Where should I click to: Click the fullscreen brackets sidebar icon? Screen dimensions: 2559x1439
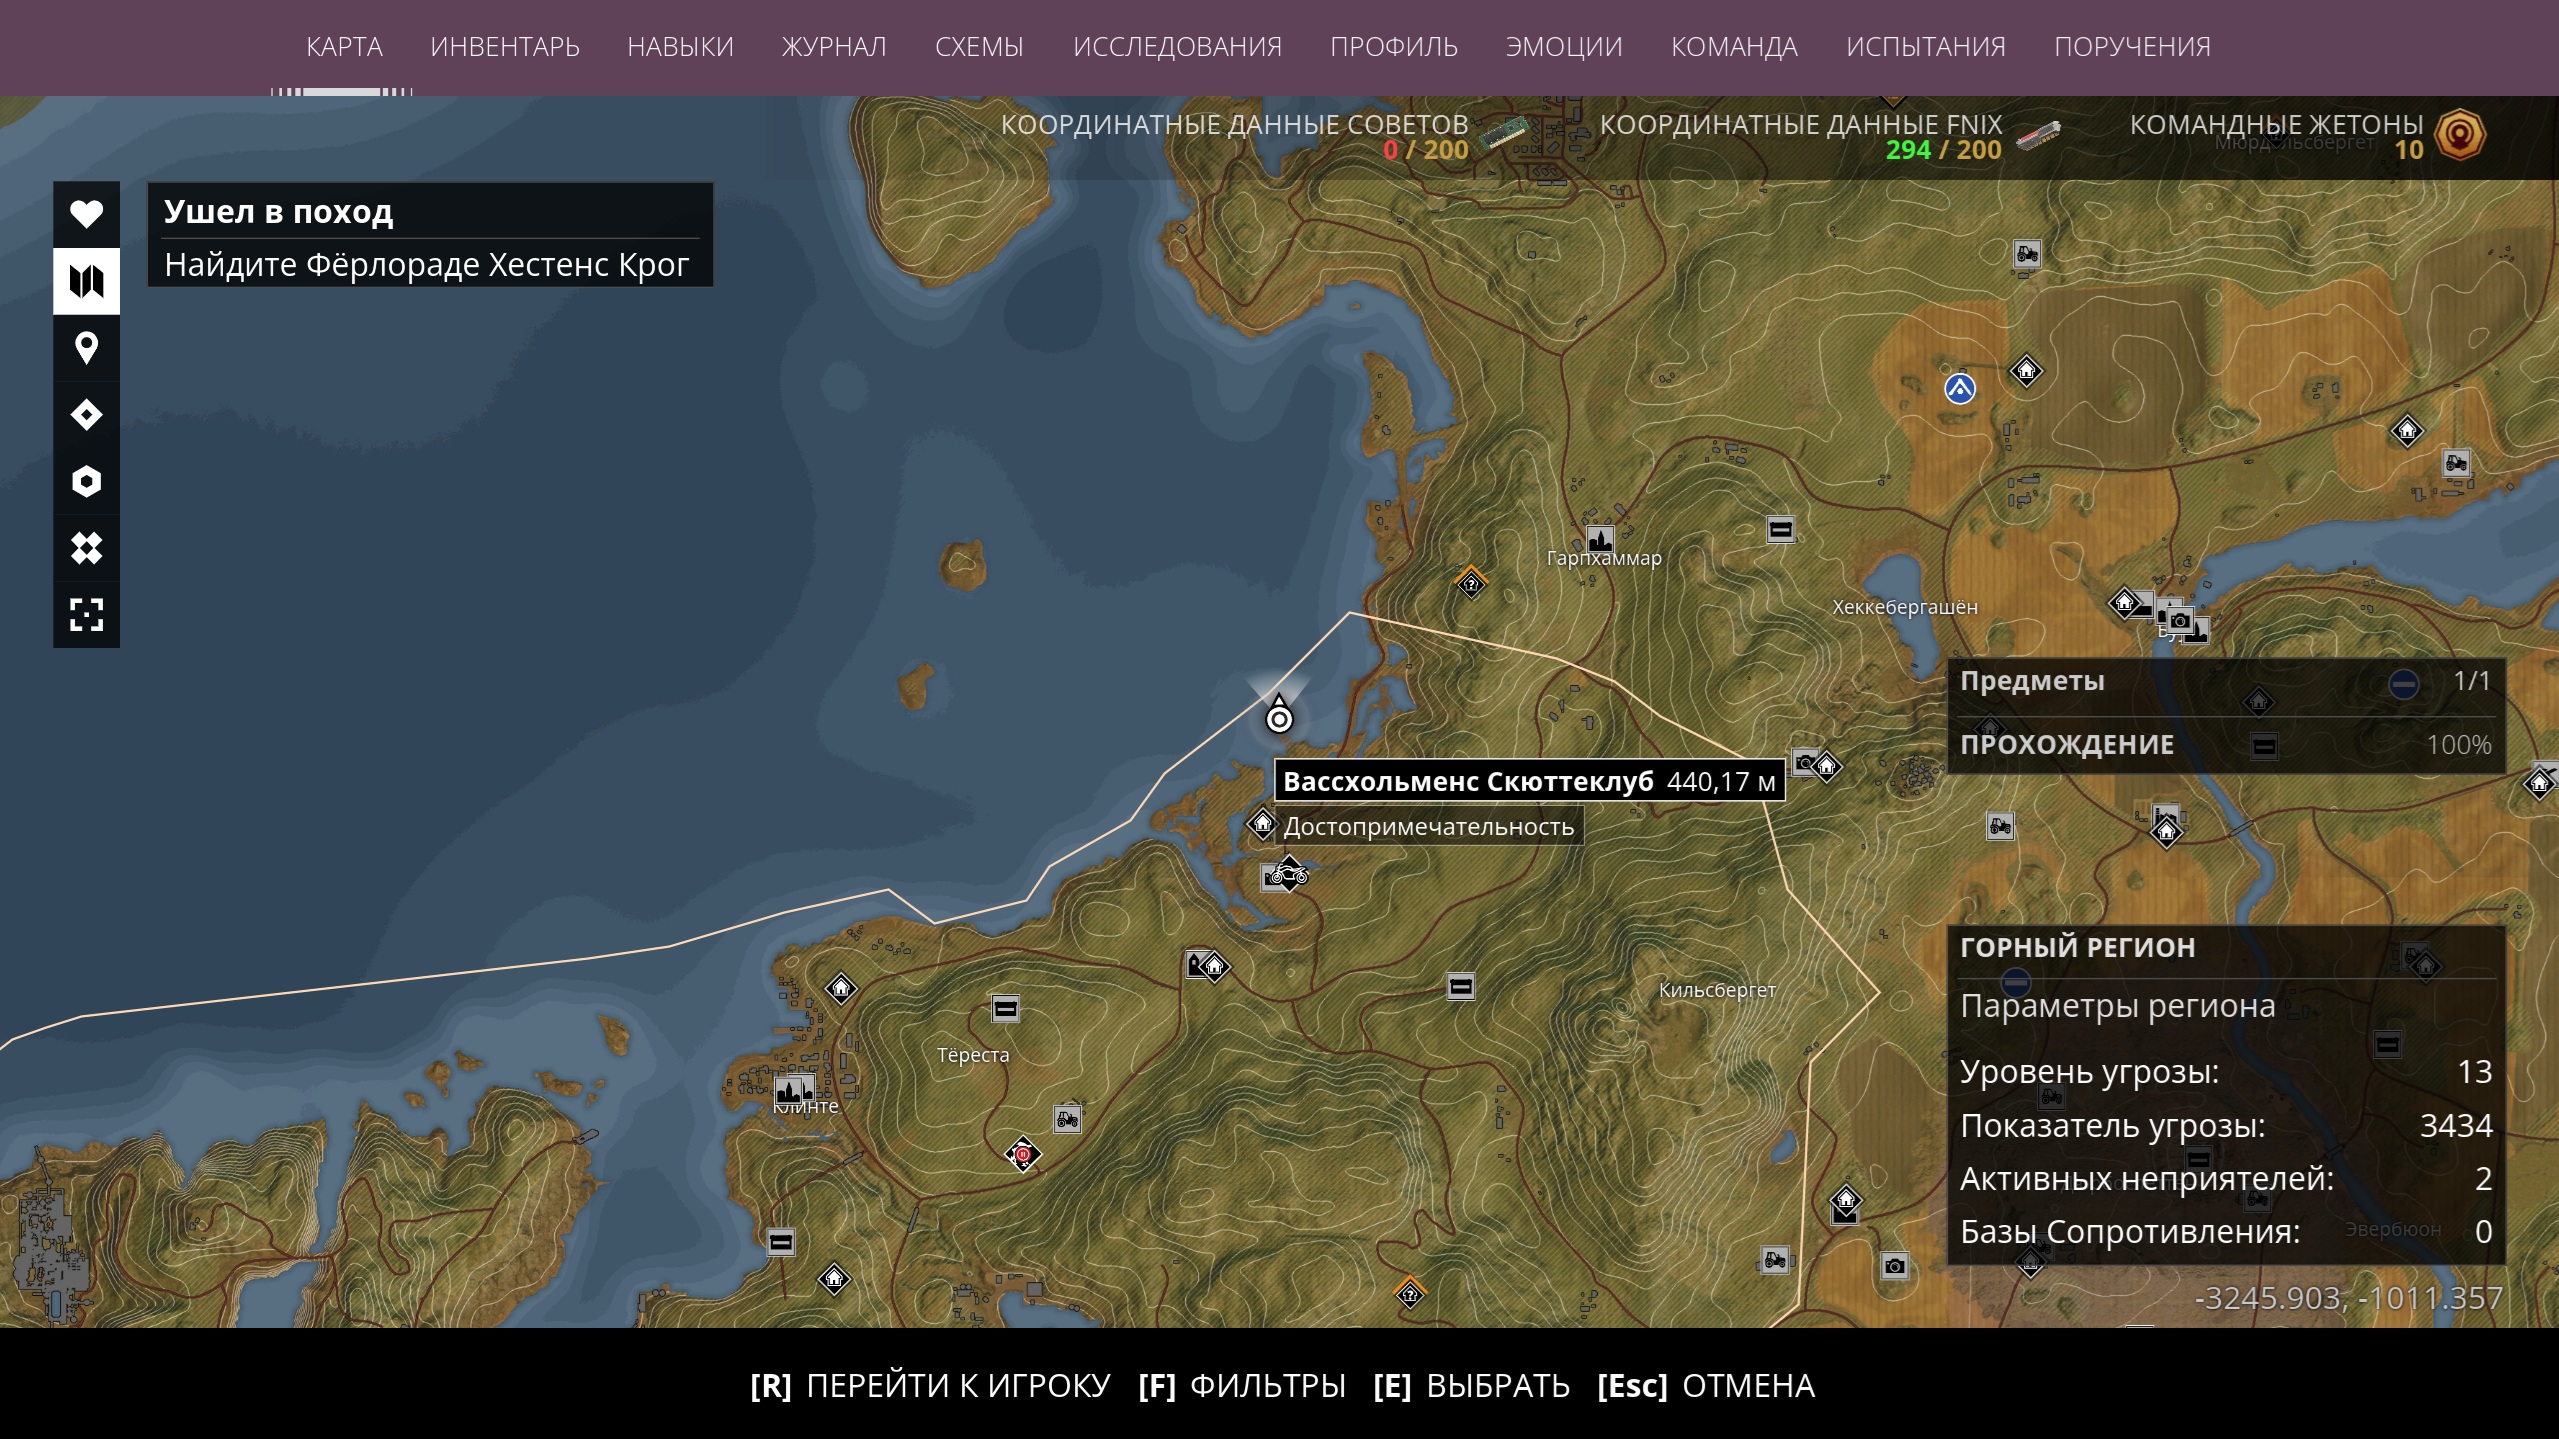pos(86,614)
